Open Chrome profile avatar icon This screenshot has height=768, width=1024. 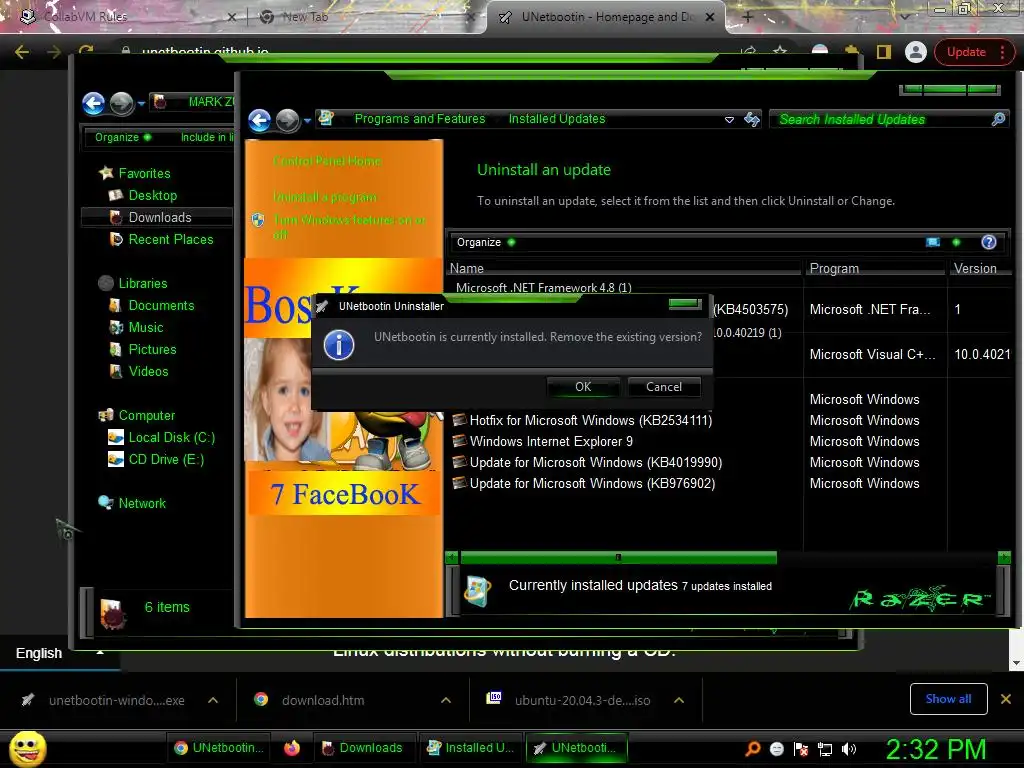click(x=916, y=52)
